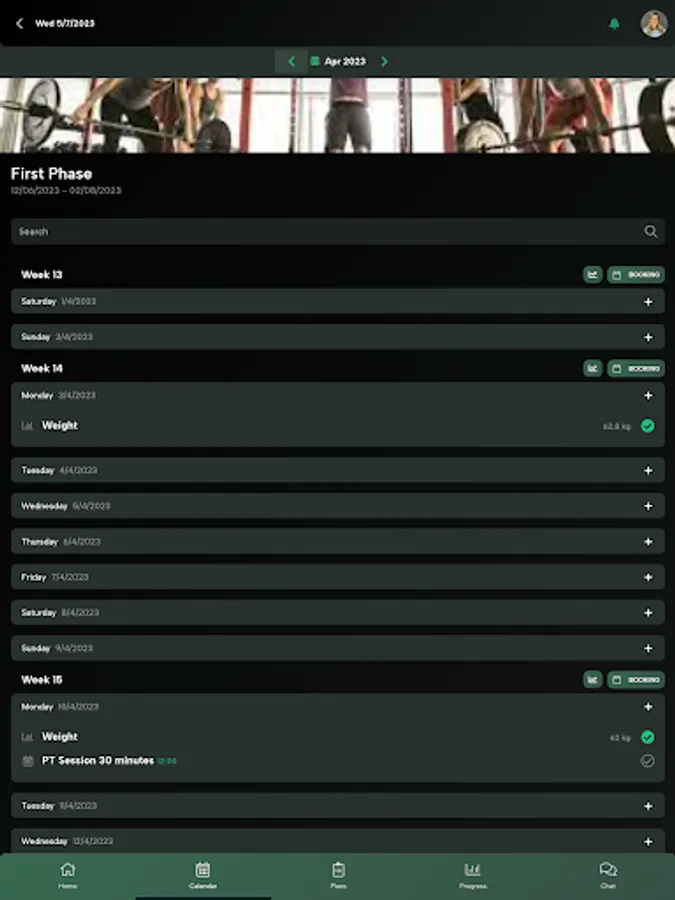This screenshot has width=675, height=900.
Task: Switch to the Home tab
Action: (x=68, y=876)
